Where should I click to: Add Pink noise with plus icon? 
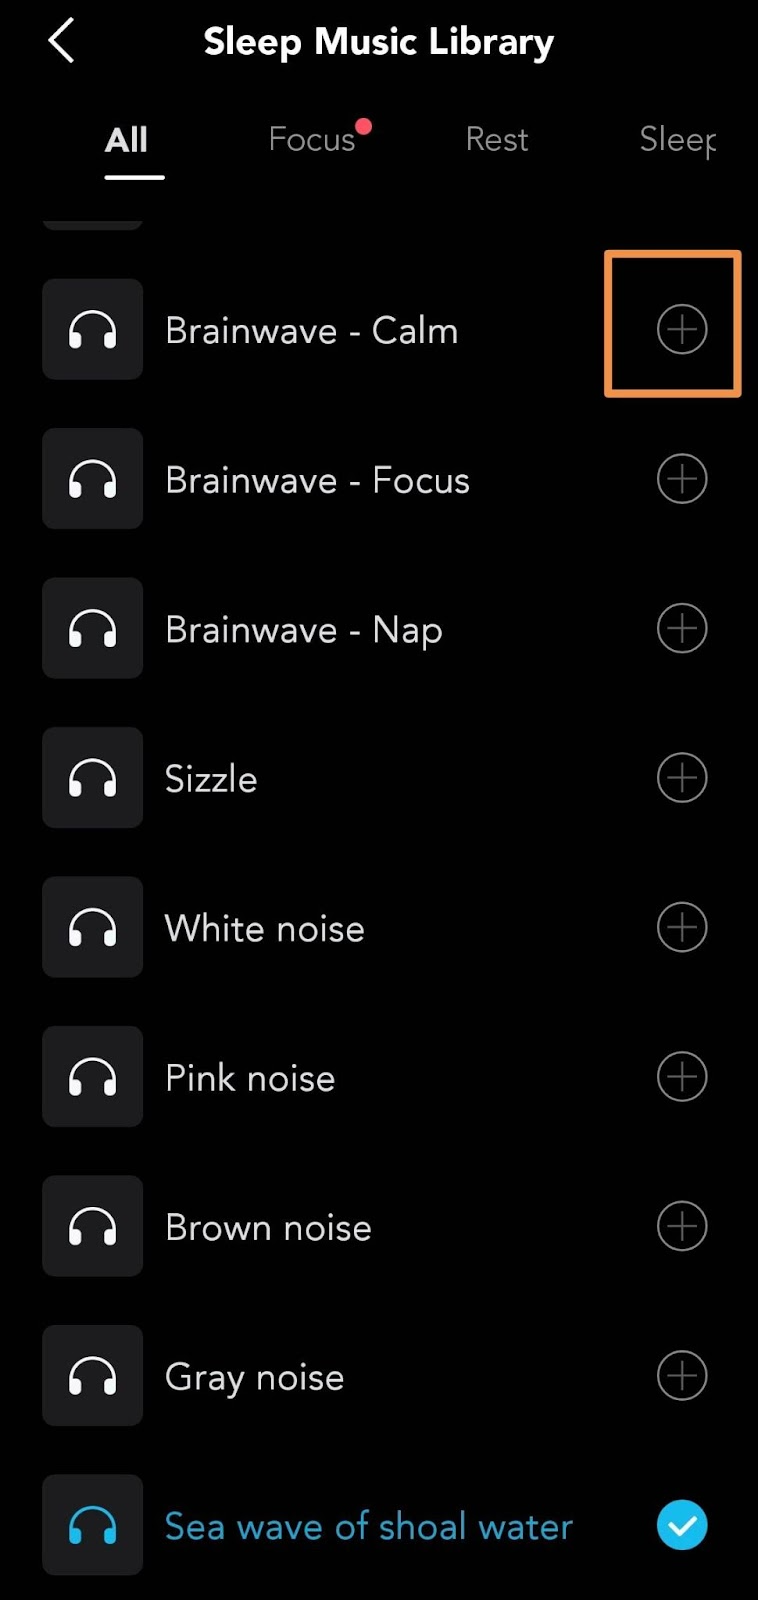click(682, 1077)
